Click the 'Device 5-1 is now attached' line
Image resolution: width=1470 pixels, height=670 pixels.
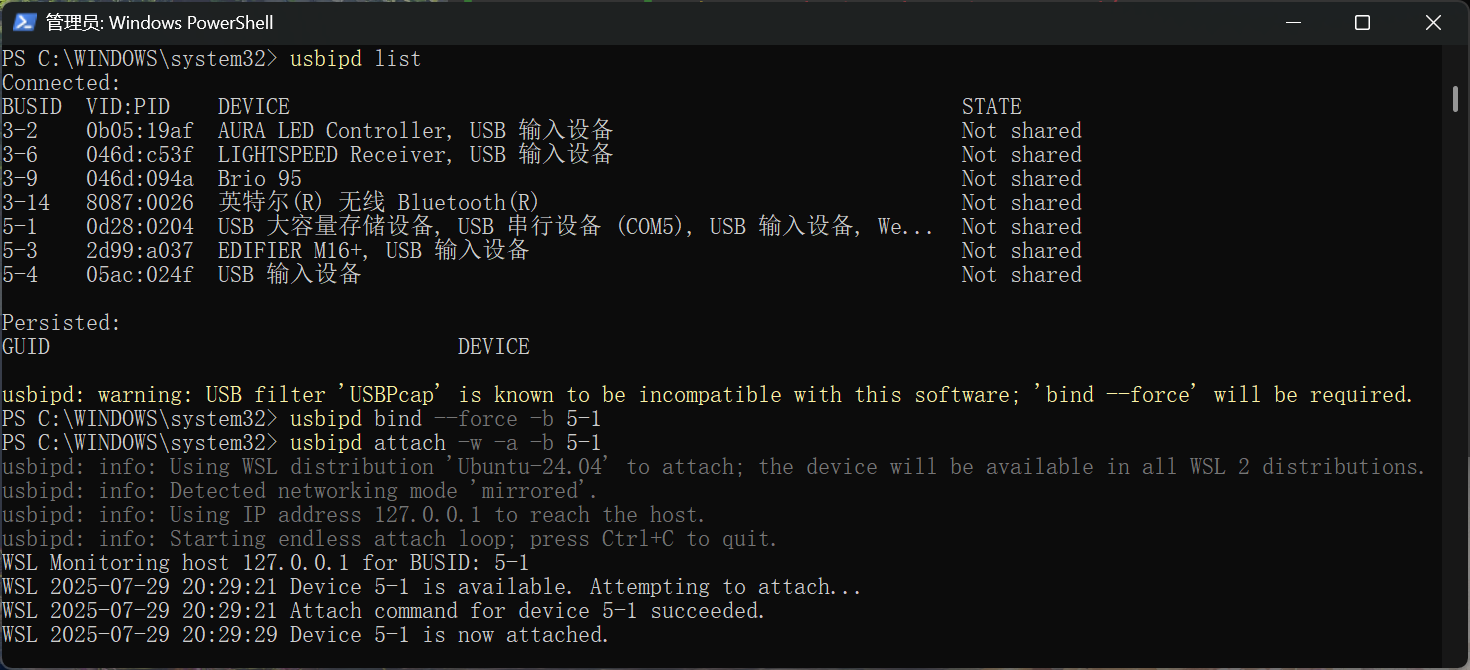click(x=305, y=635)
